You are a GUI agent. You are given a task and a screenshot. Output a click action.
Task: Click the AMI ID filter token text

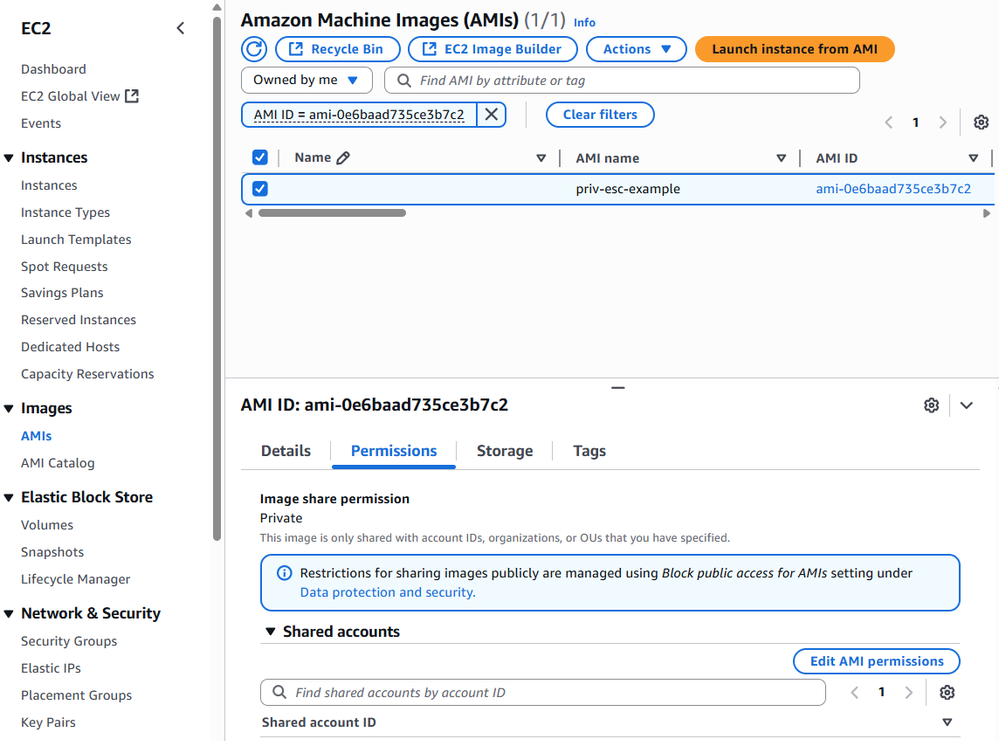click(x=359, y=115)
